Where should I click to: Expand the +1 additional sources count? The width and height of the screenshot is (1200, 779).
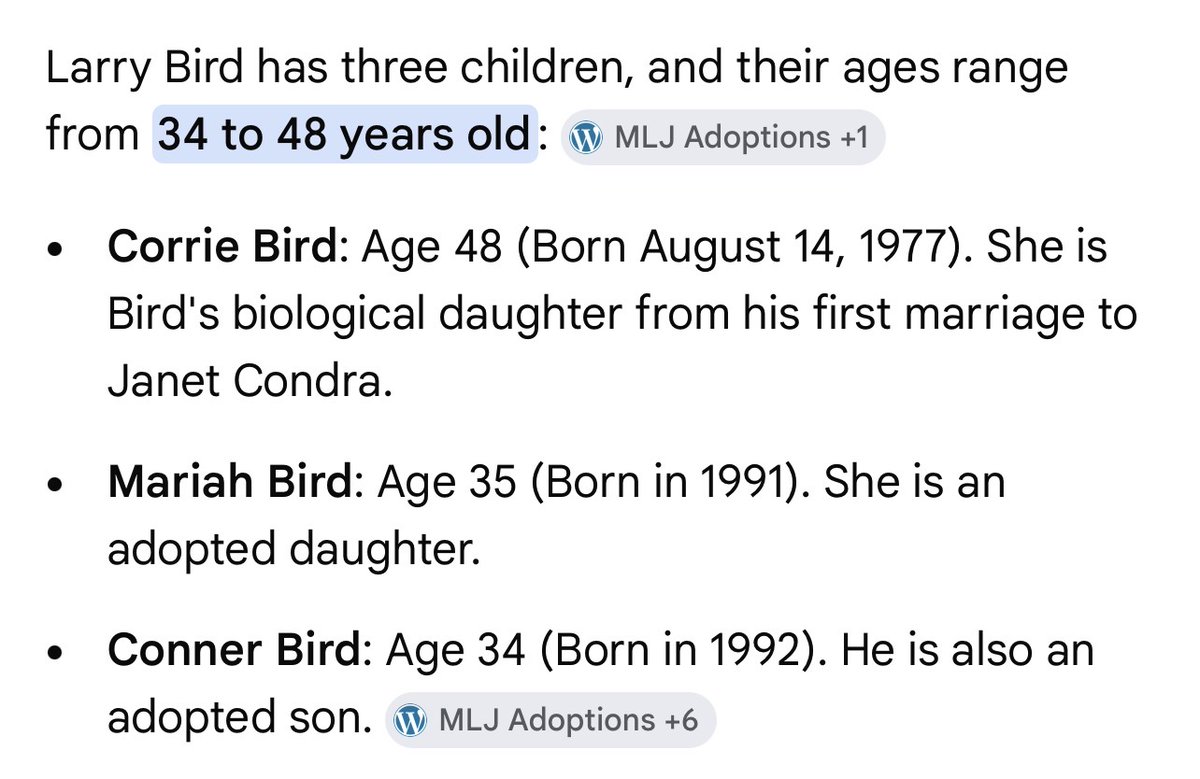[x=852, y=137]
